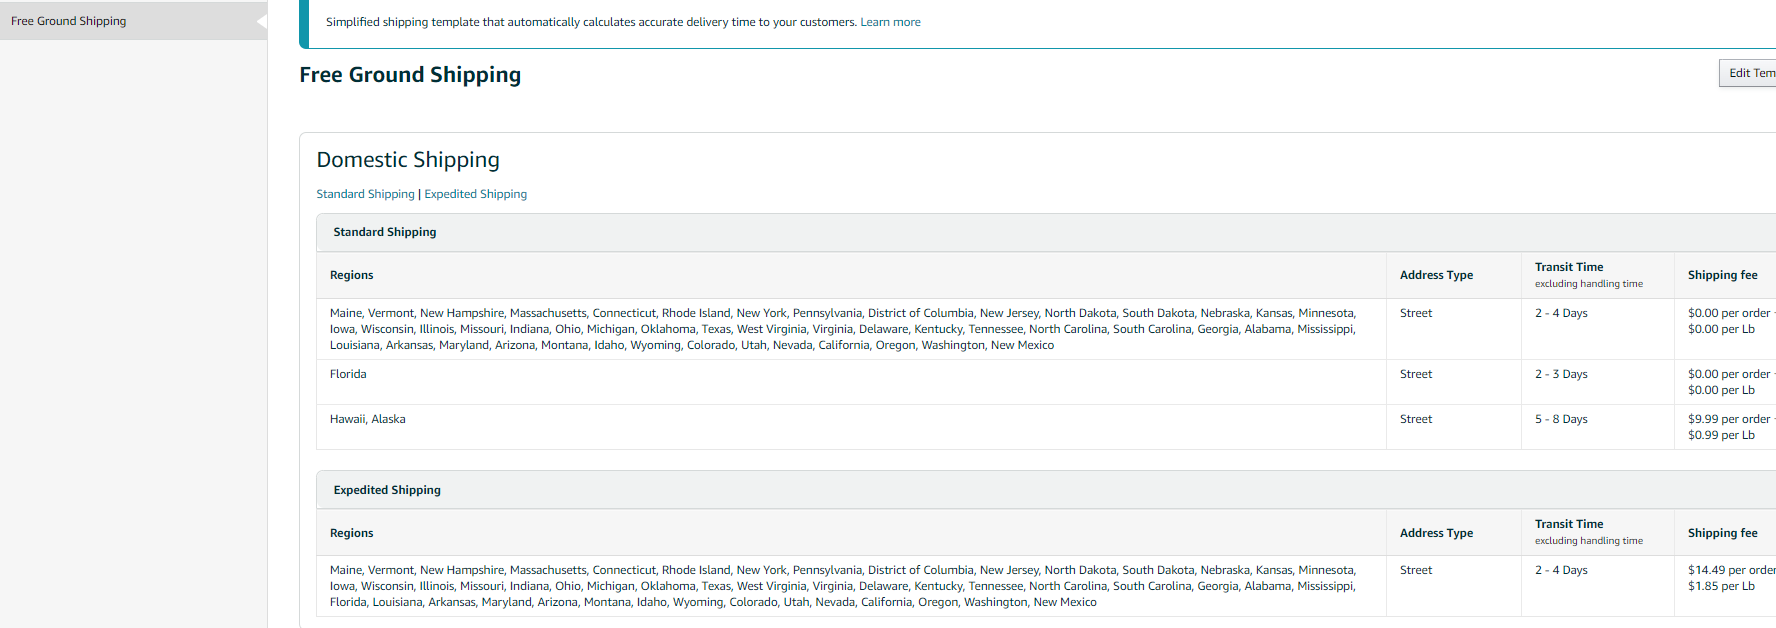1776x628 pixels.
Task: Click 2 - 4 Days transit in Expedited row
Action: point(1561,570)
